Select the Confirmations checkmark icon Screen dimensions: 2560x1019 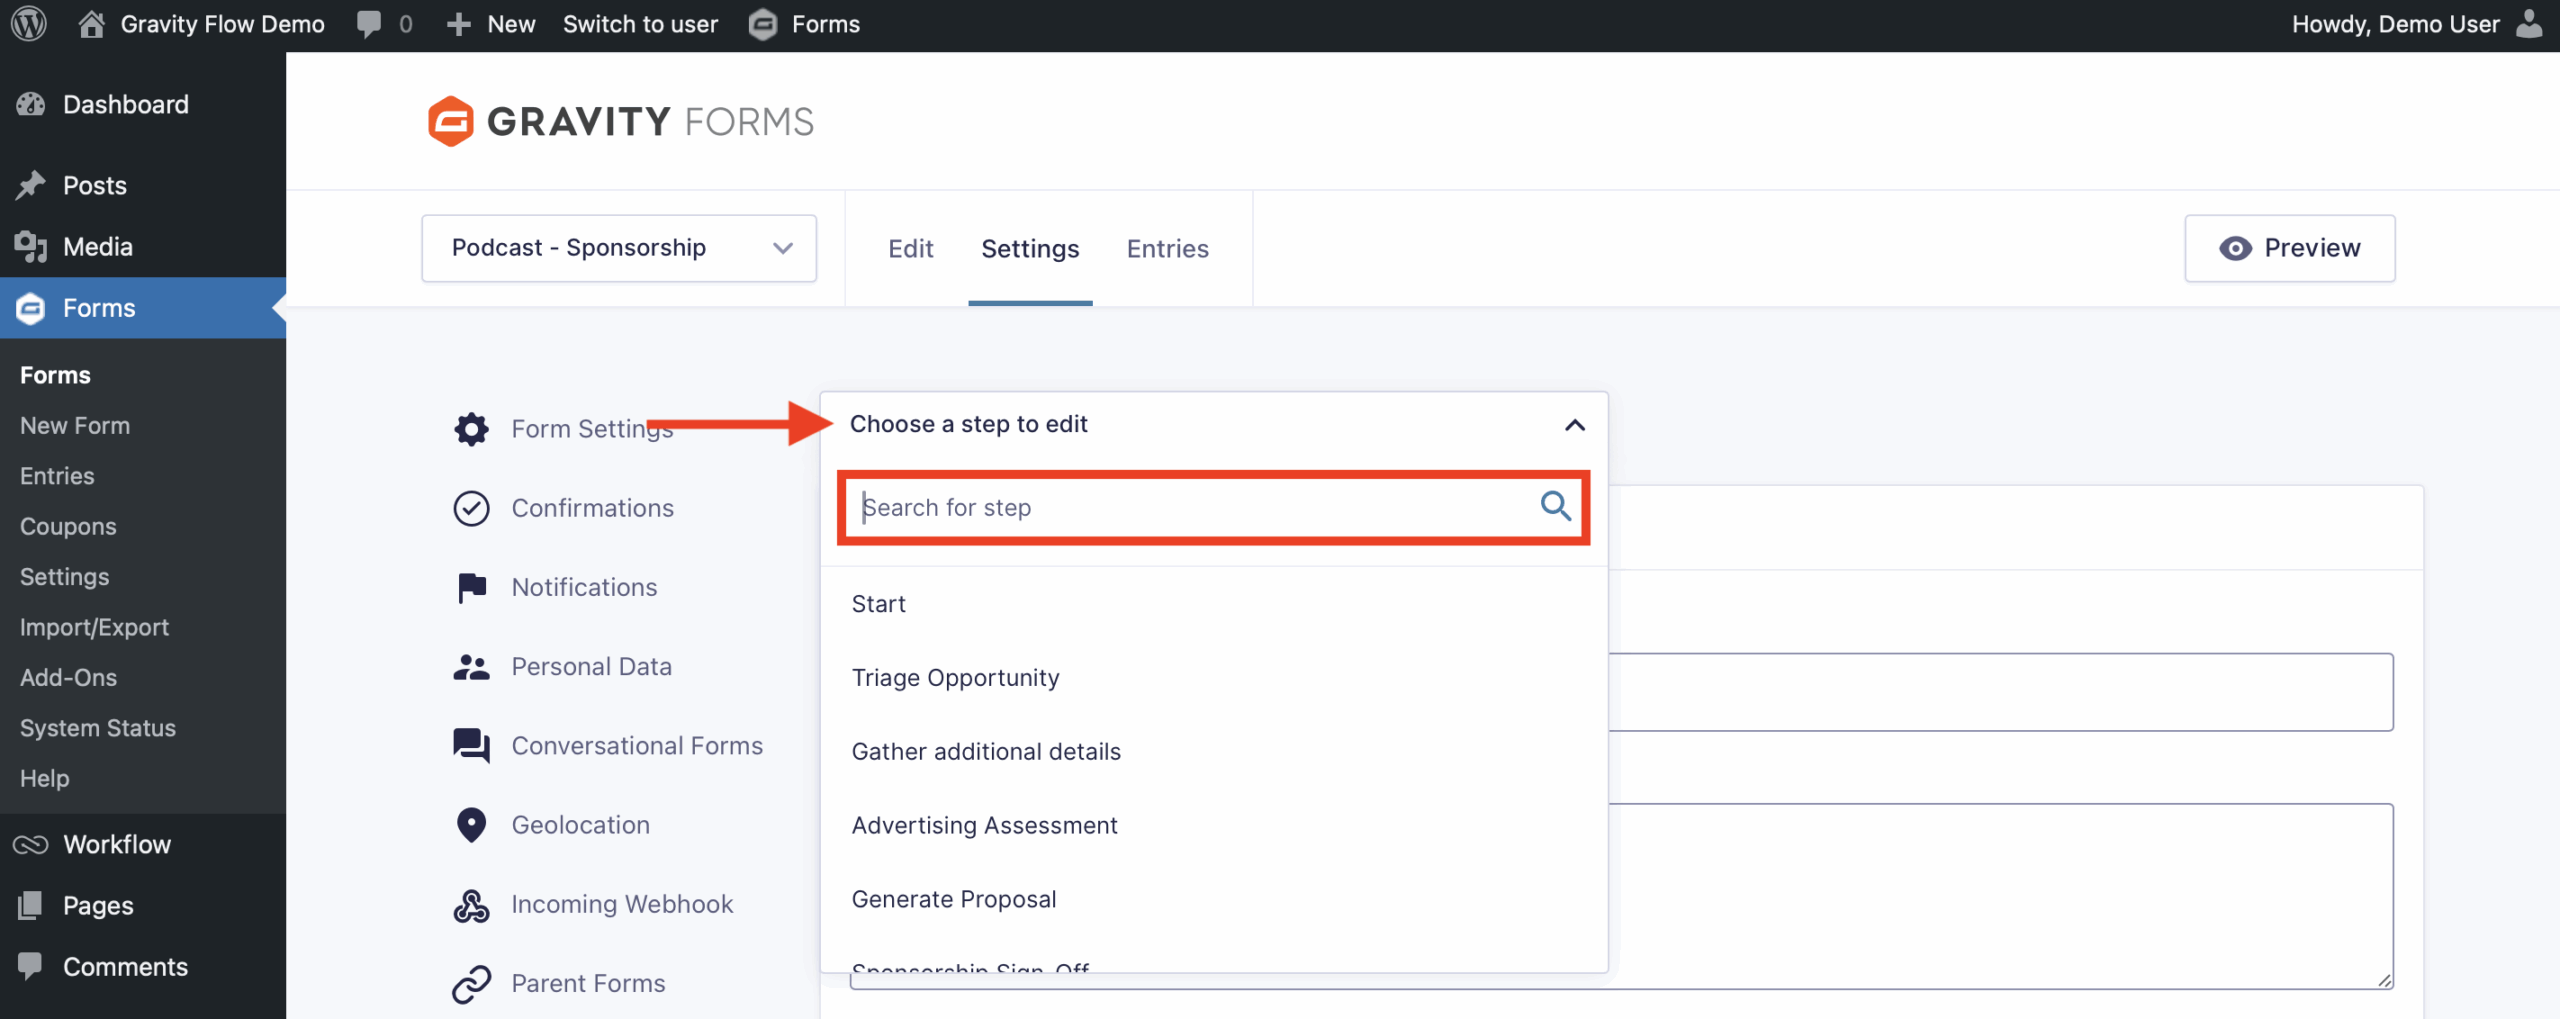click(x=470, y=508)
